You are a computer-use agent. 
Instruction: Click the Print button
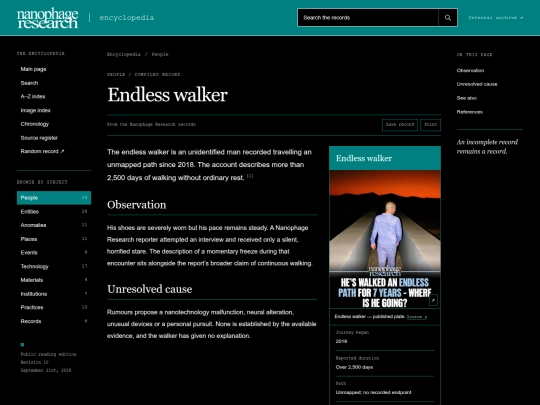tap(430, 125)
